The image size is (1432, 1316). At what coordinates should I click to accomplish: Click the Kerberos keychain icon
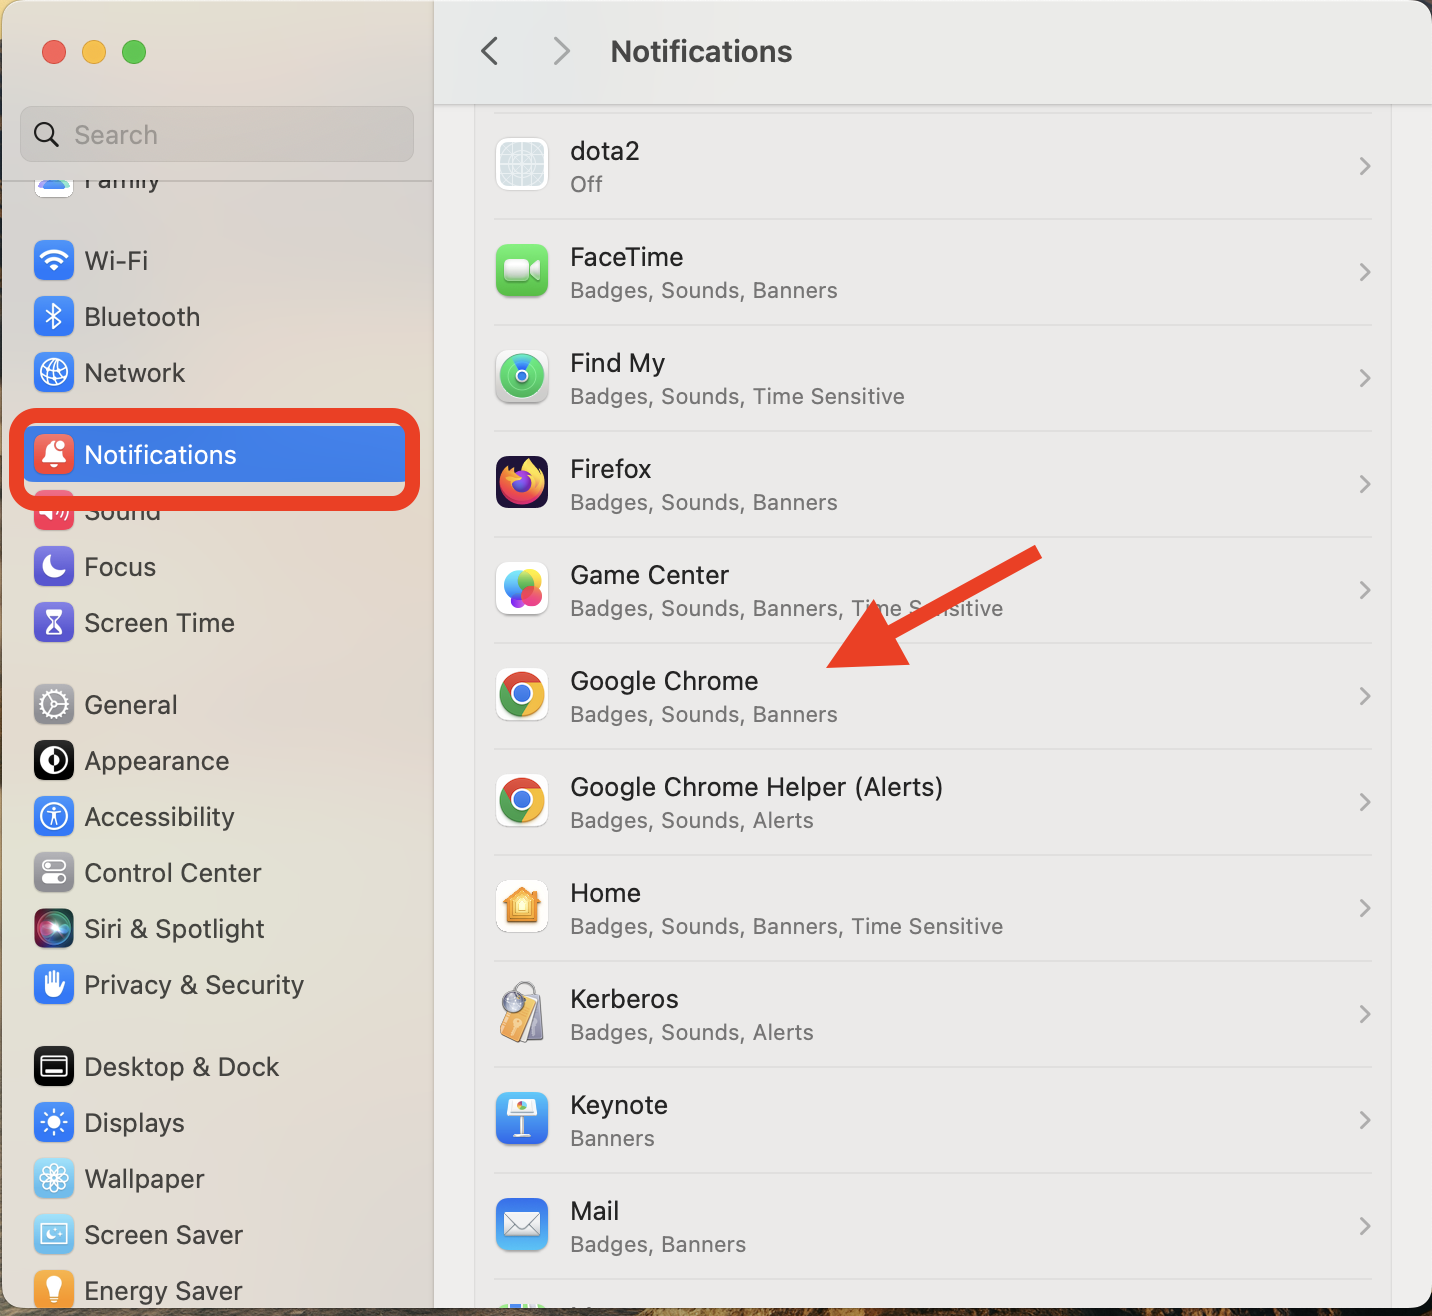(x=522, y=1012)
